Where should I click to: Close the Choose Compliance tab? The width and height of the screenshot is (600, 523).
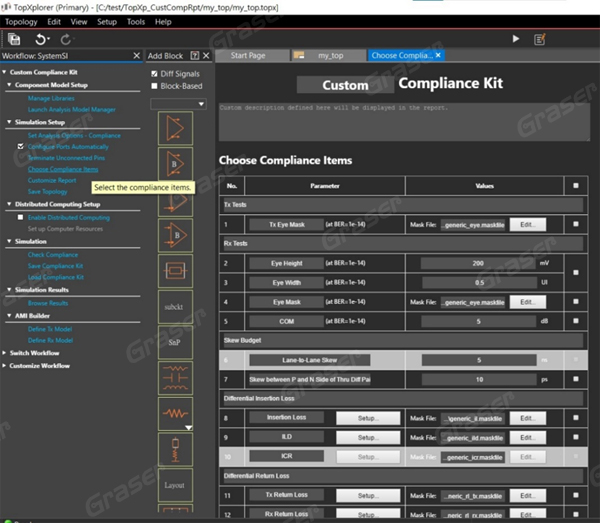(438, 55)
